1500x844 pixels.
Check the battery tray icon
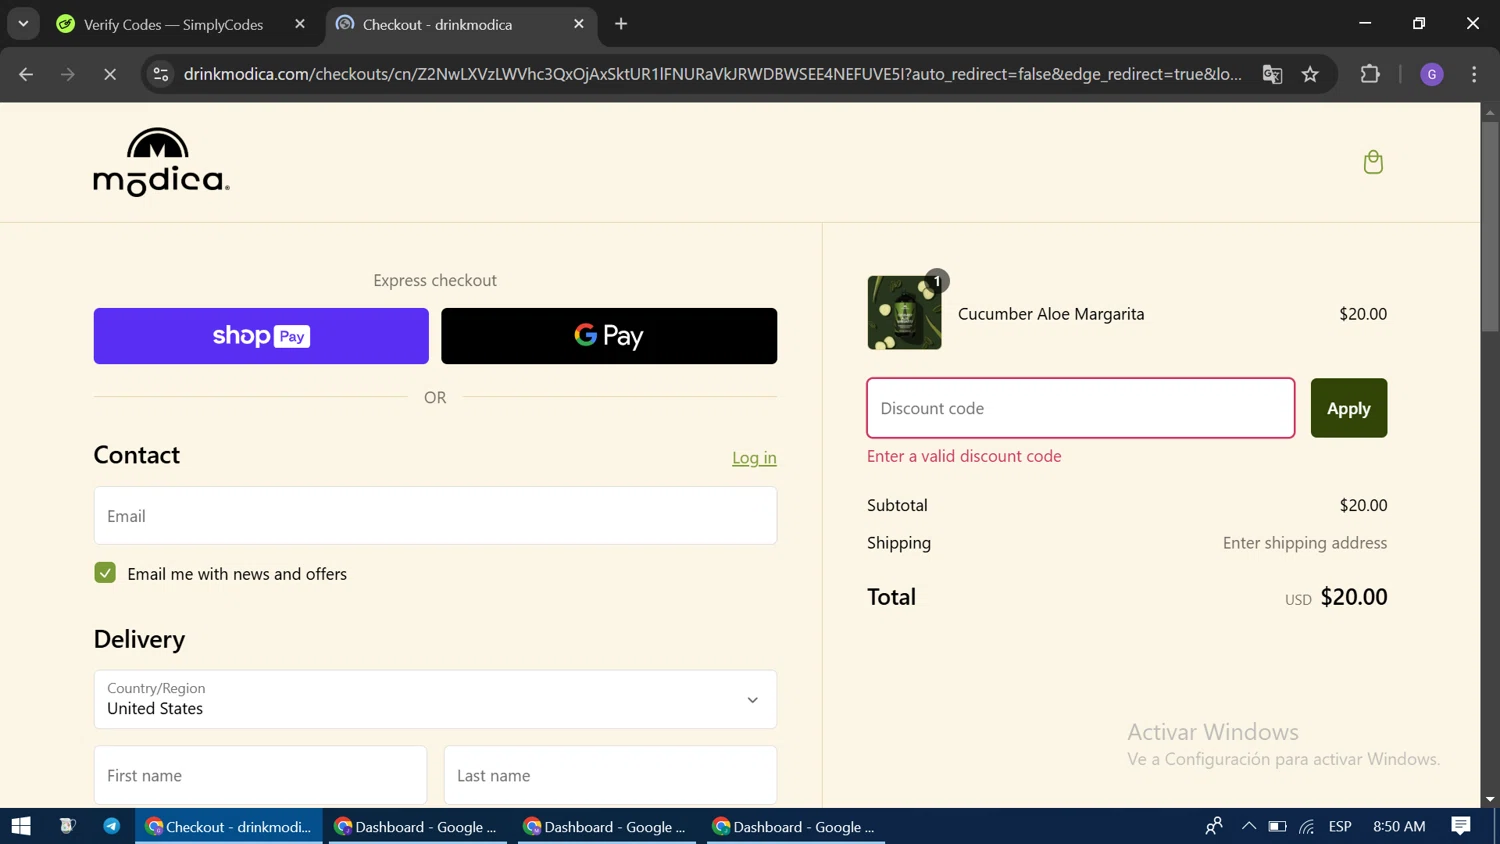(x=1277, y=826)
